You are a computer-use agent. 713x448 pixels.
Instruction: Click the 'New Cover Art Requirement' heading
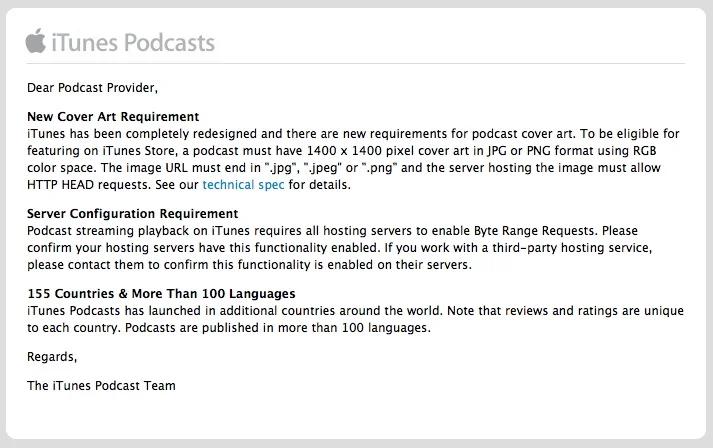pyautogui.click(x=113, y=117)
